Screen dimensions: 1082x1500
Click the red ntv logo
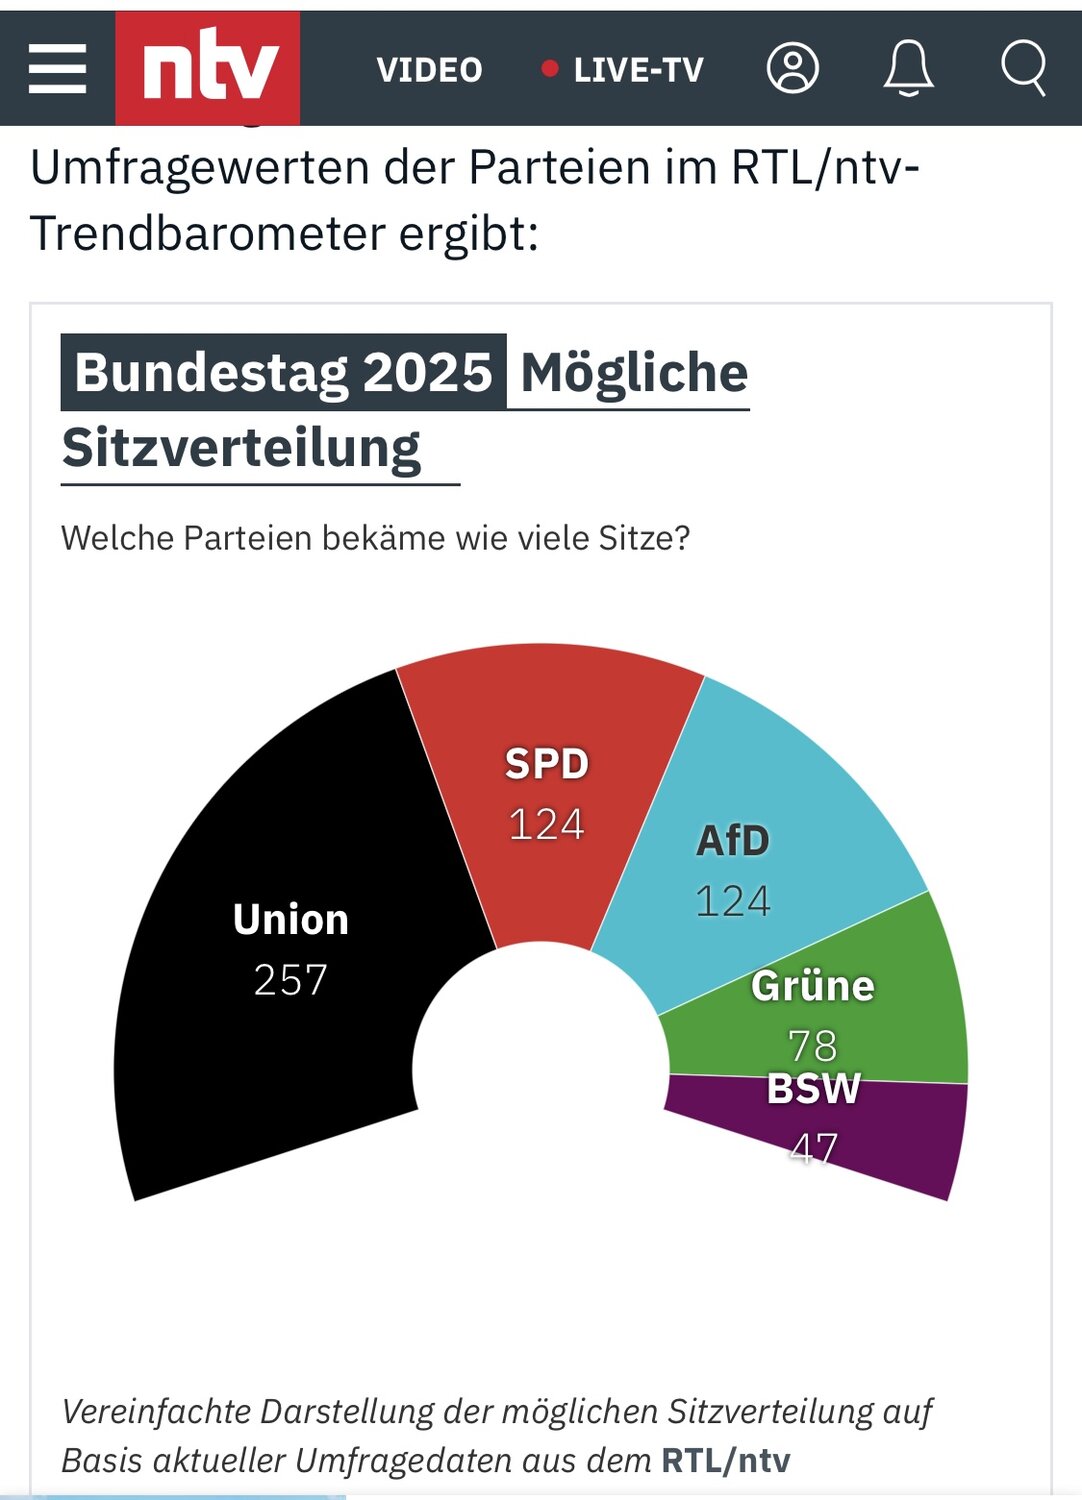click(208, 68)
